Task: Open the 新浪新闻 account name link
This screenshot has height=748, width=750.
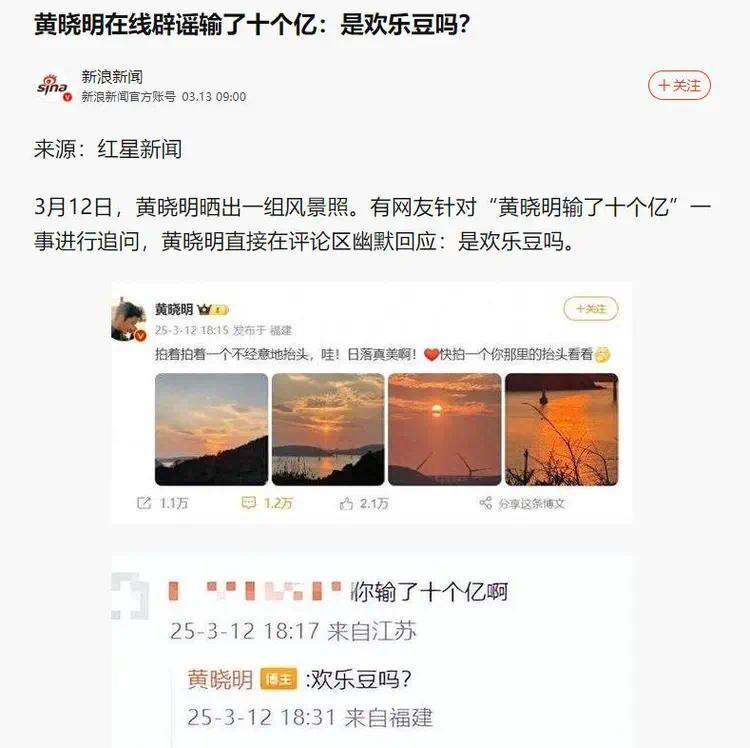Action: coord(112,77)
